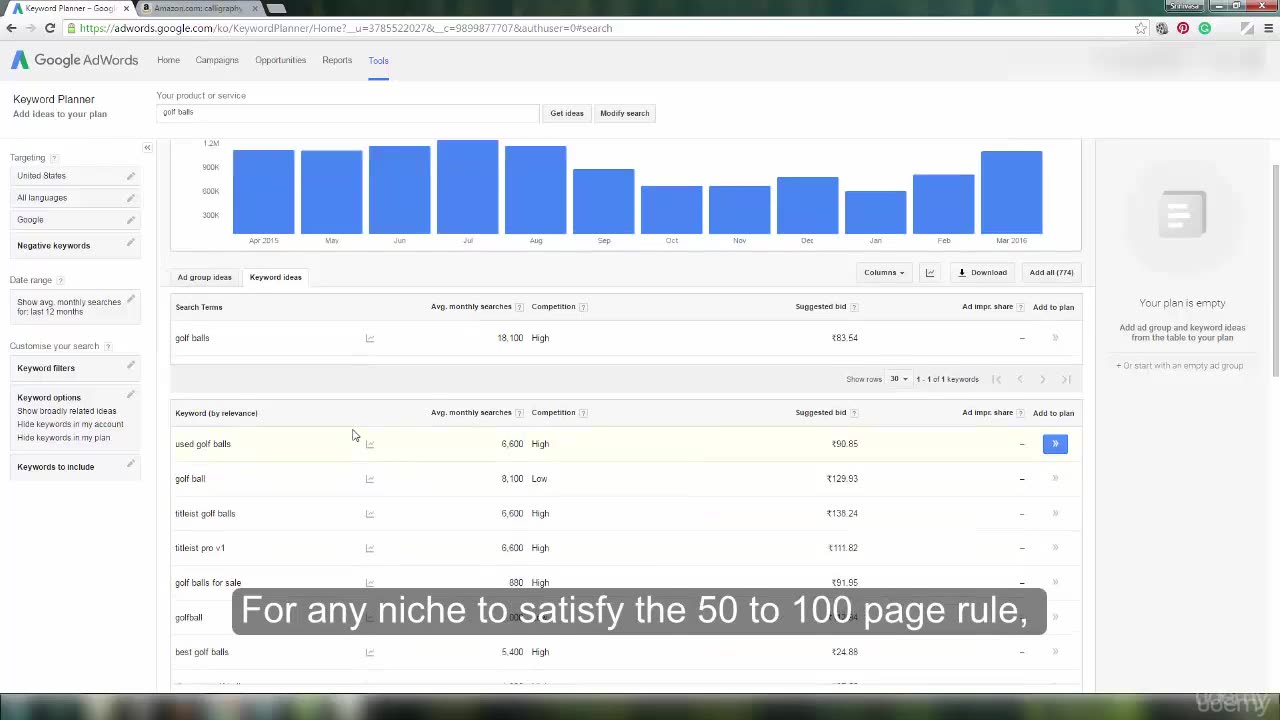1280x720 pixels.
Task: Click Customise your search help icon
Action: coord(107,347)
